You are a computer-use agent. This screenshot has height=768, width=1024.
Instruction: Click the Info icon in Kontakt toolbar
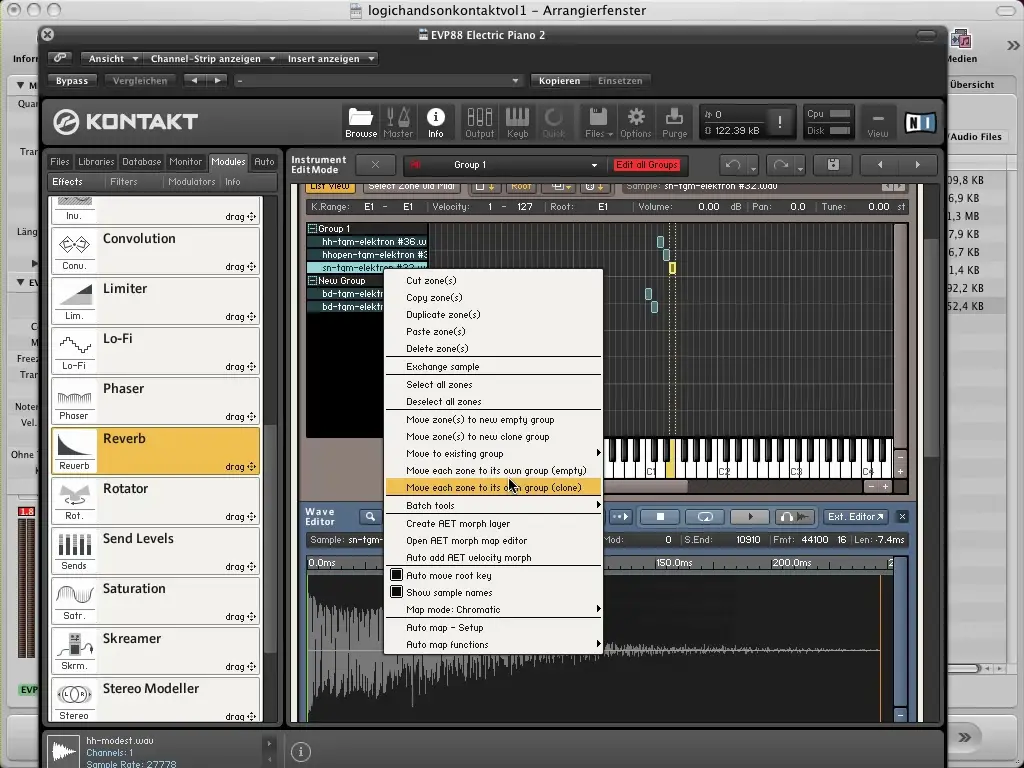[x=436, y=122]
